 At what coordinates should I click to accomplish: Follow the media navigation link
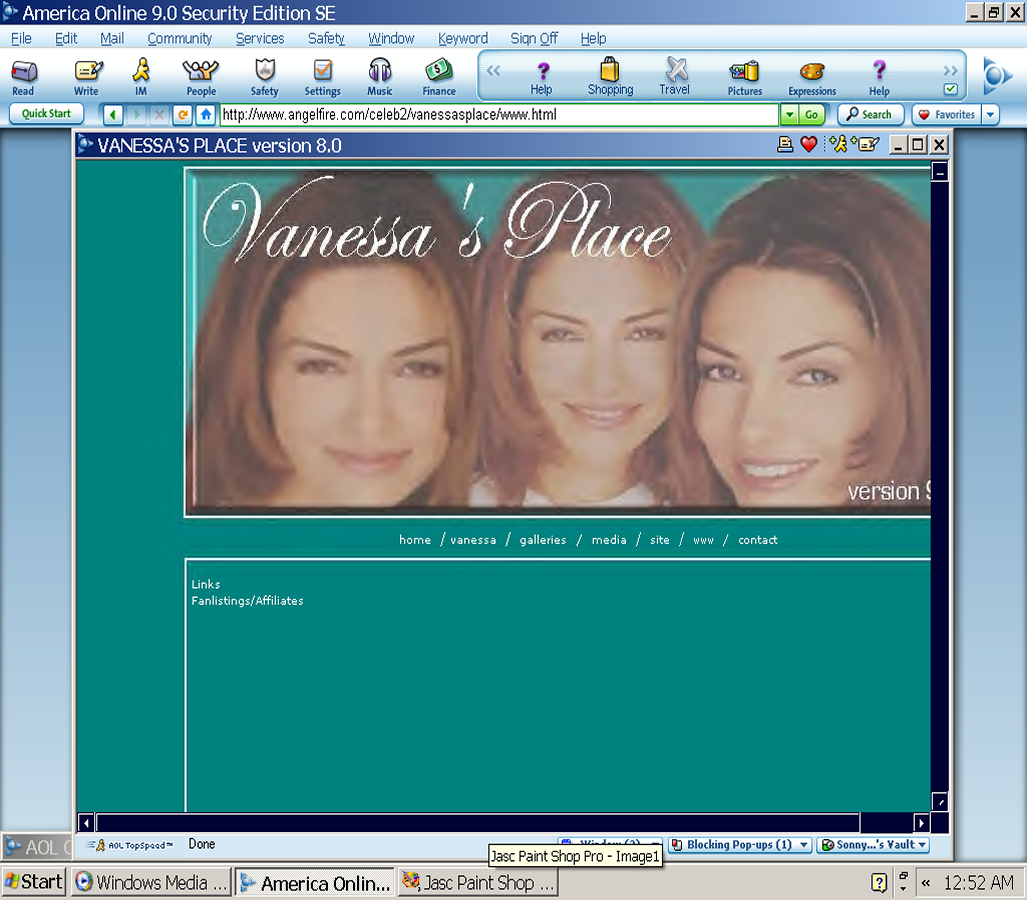click(608, 540)
